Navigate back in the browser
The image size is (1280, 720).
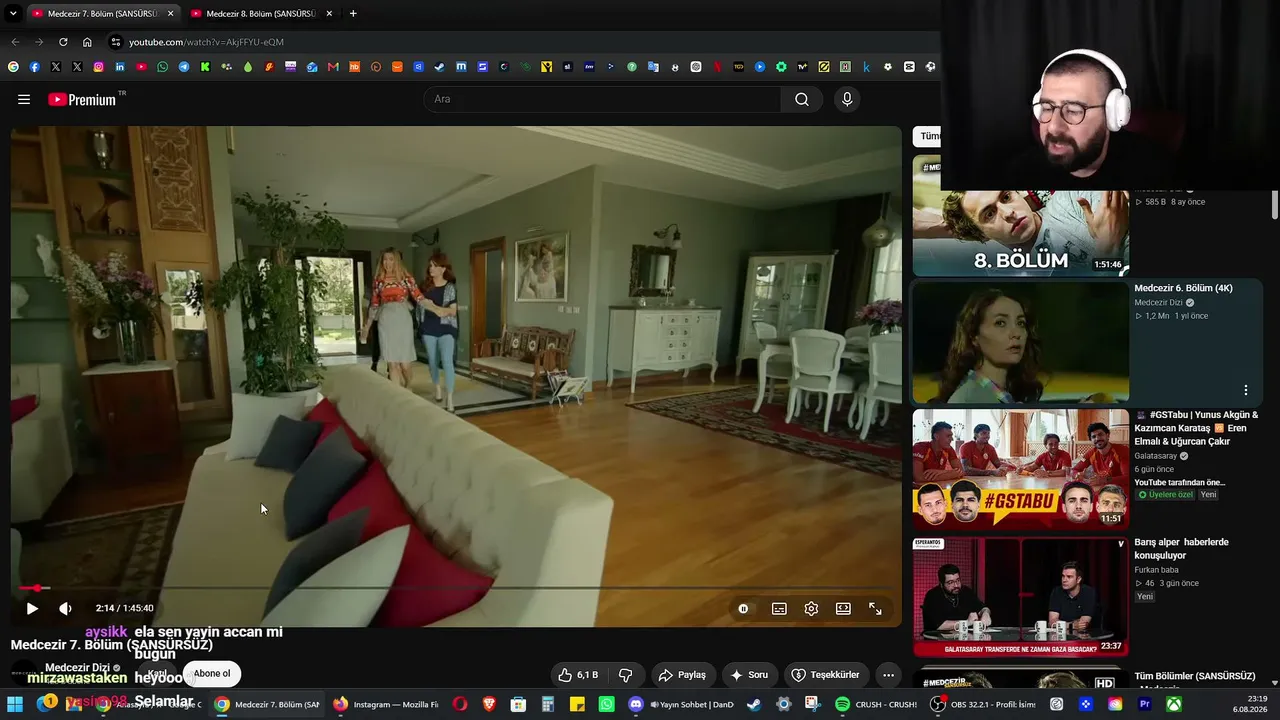15,42
